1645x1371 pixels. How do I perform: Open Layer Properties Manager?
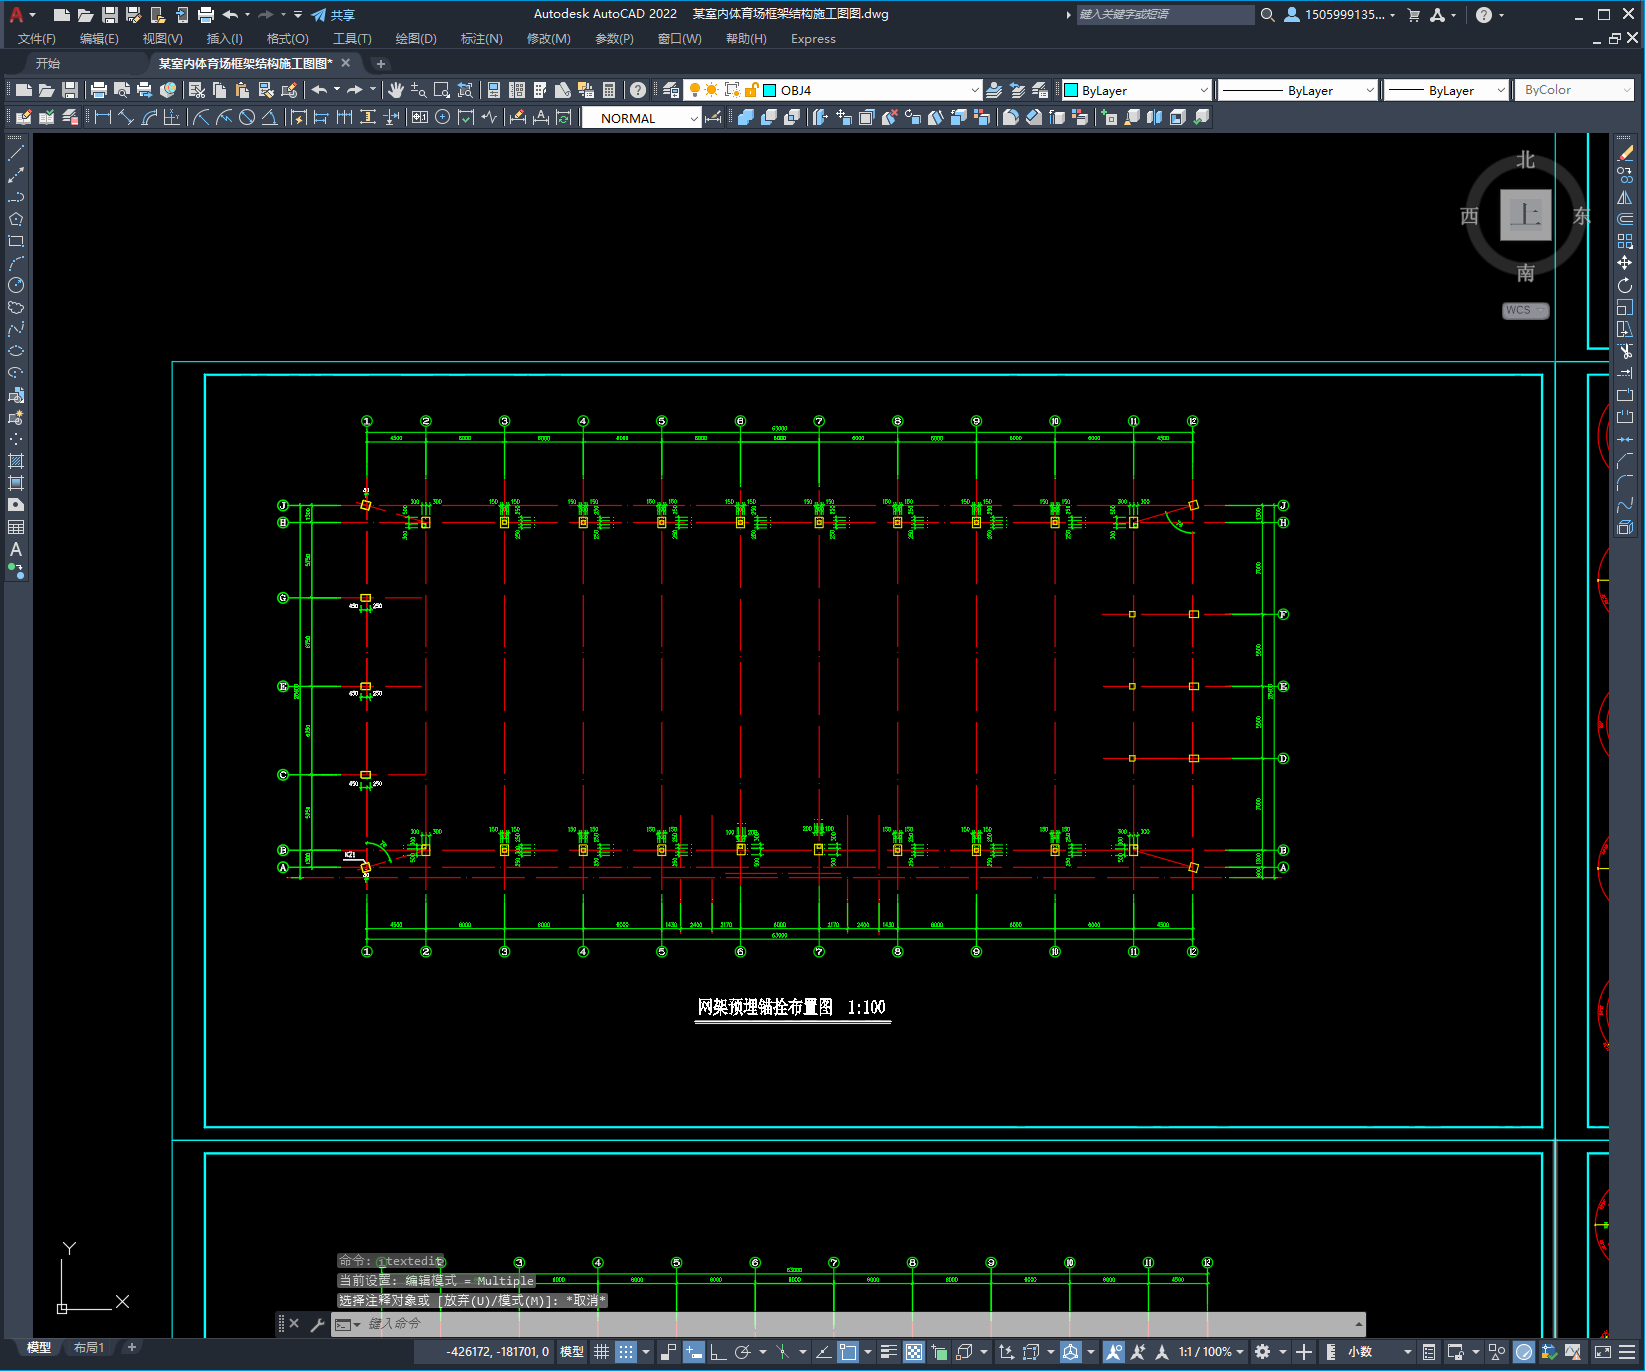pos(671,90)
